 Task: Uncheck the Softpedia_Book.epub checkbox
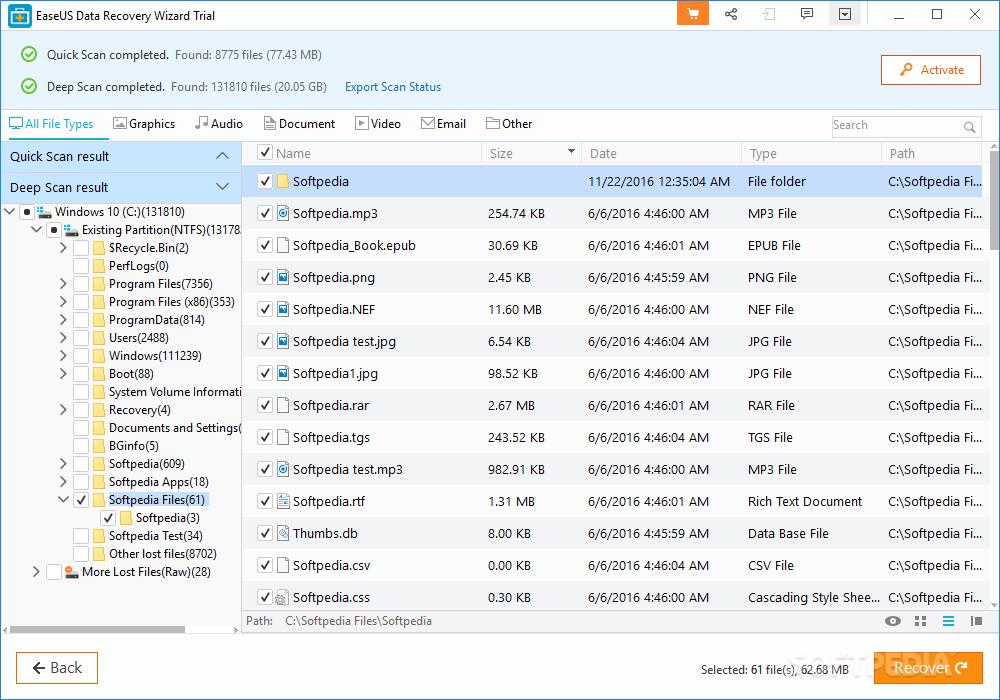tap(265, 245)
